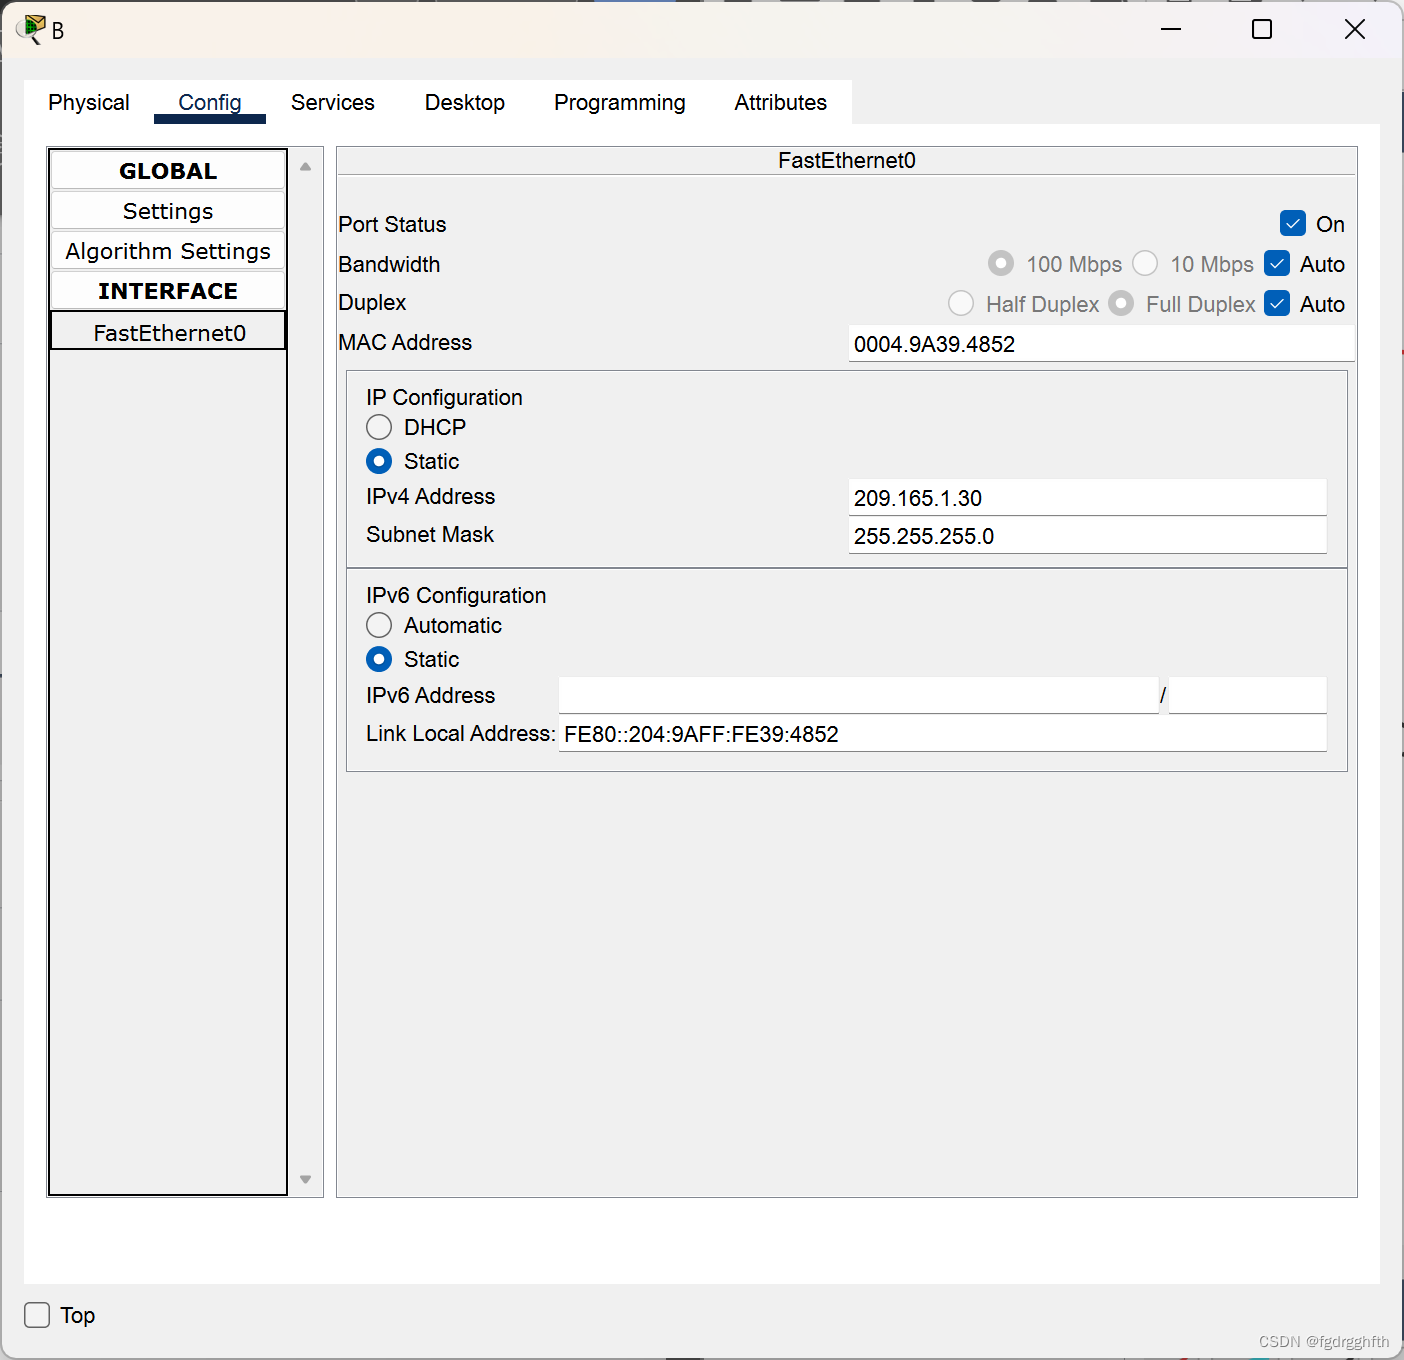
Task: Select Static under IP Configuration
Action: pos(379,462)
